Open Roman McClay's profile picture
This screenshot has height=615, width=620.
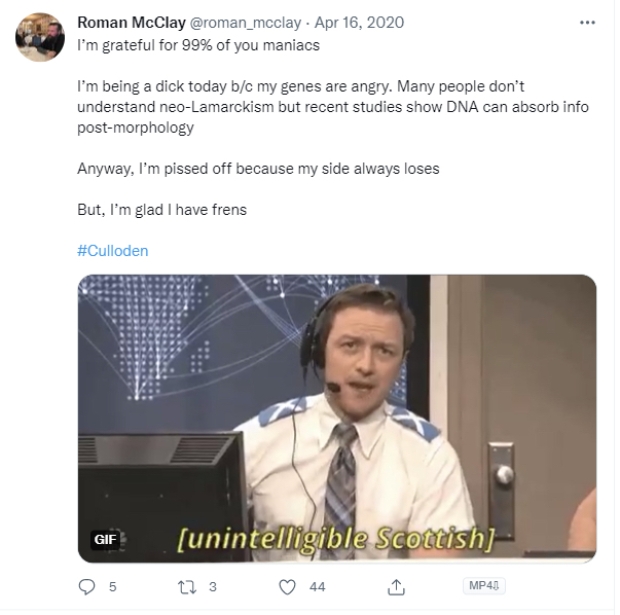pyautogui.click(x=40, y=37)
